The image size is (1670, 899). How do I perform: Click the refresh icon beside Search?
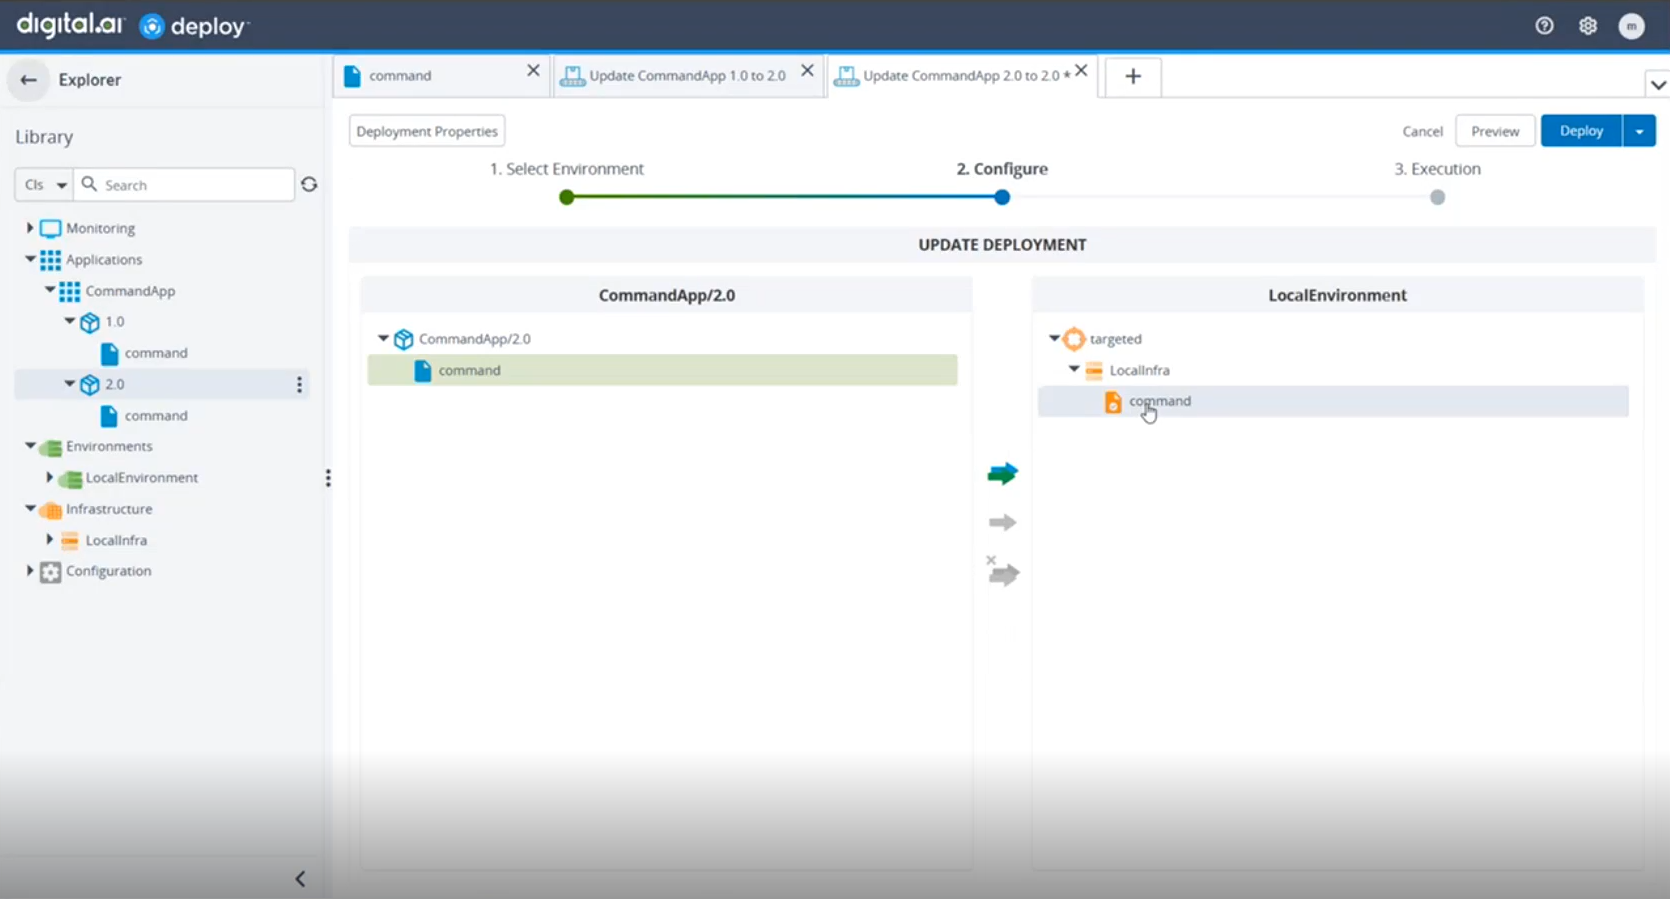point(309,185)
